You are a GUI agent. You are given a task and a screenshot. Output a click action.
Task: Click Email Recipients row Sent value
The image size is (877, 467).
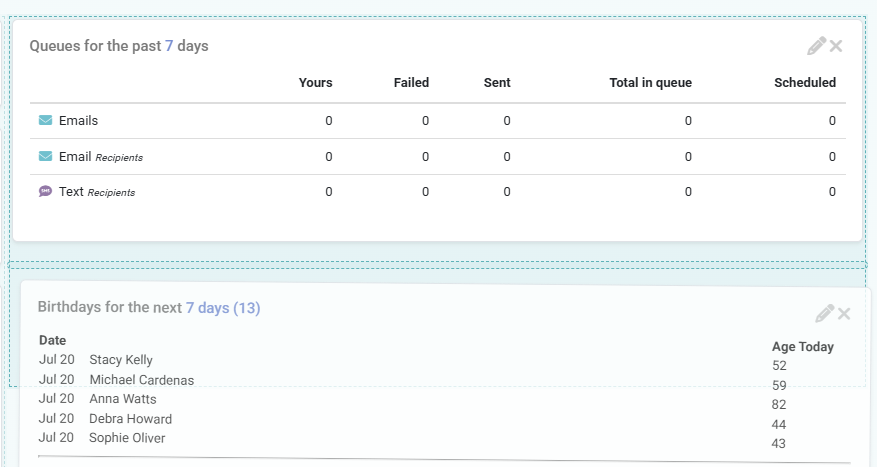click(507, 157)
